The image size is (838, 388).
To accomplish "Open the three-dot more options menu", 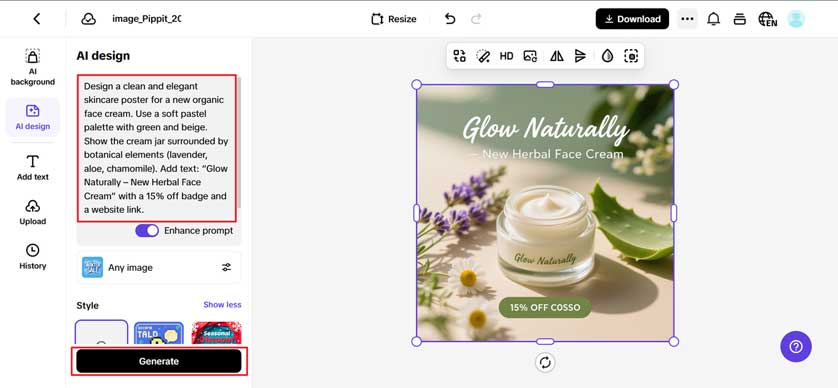I will 687,19.
